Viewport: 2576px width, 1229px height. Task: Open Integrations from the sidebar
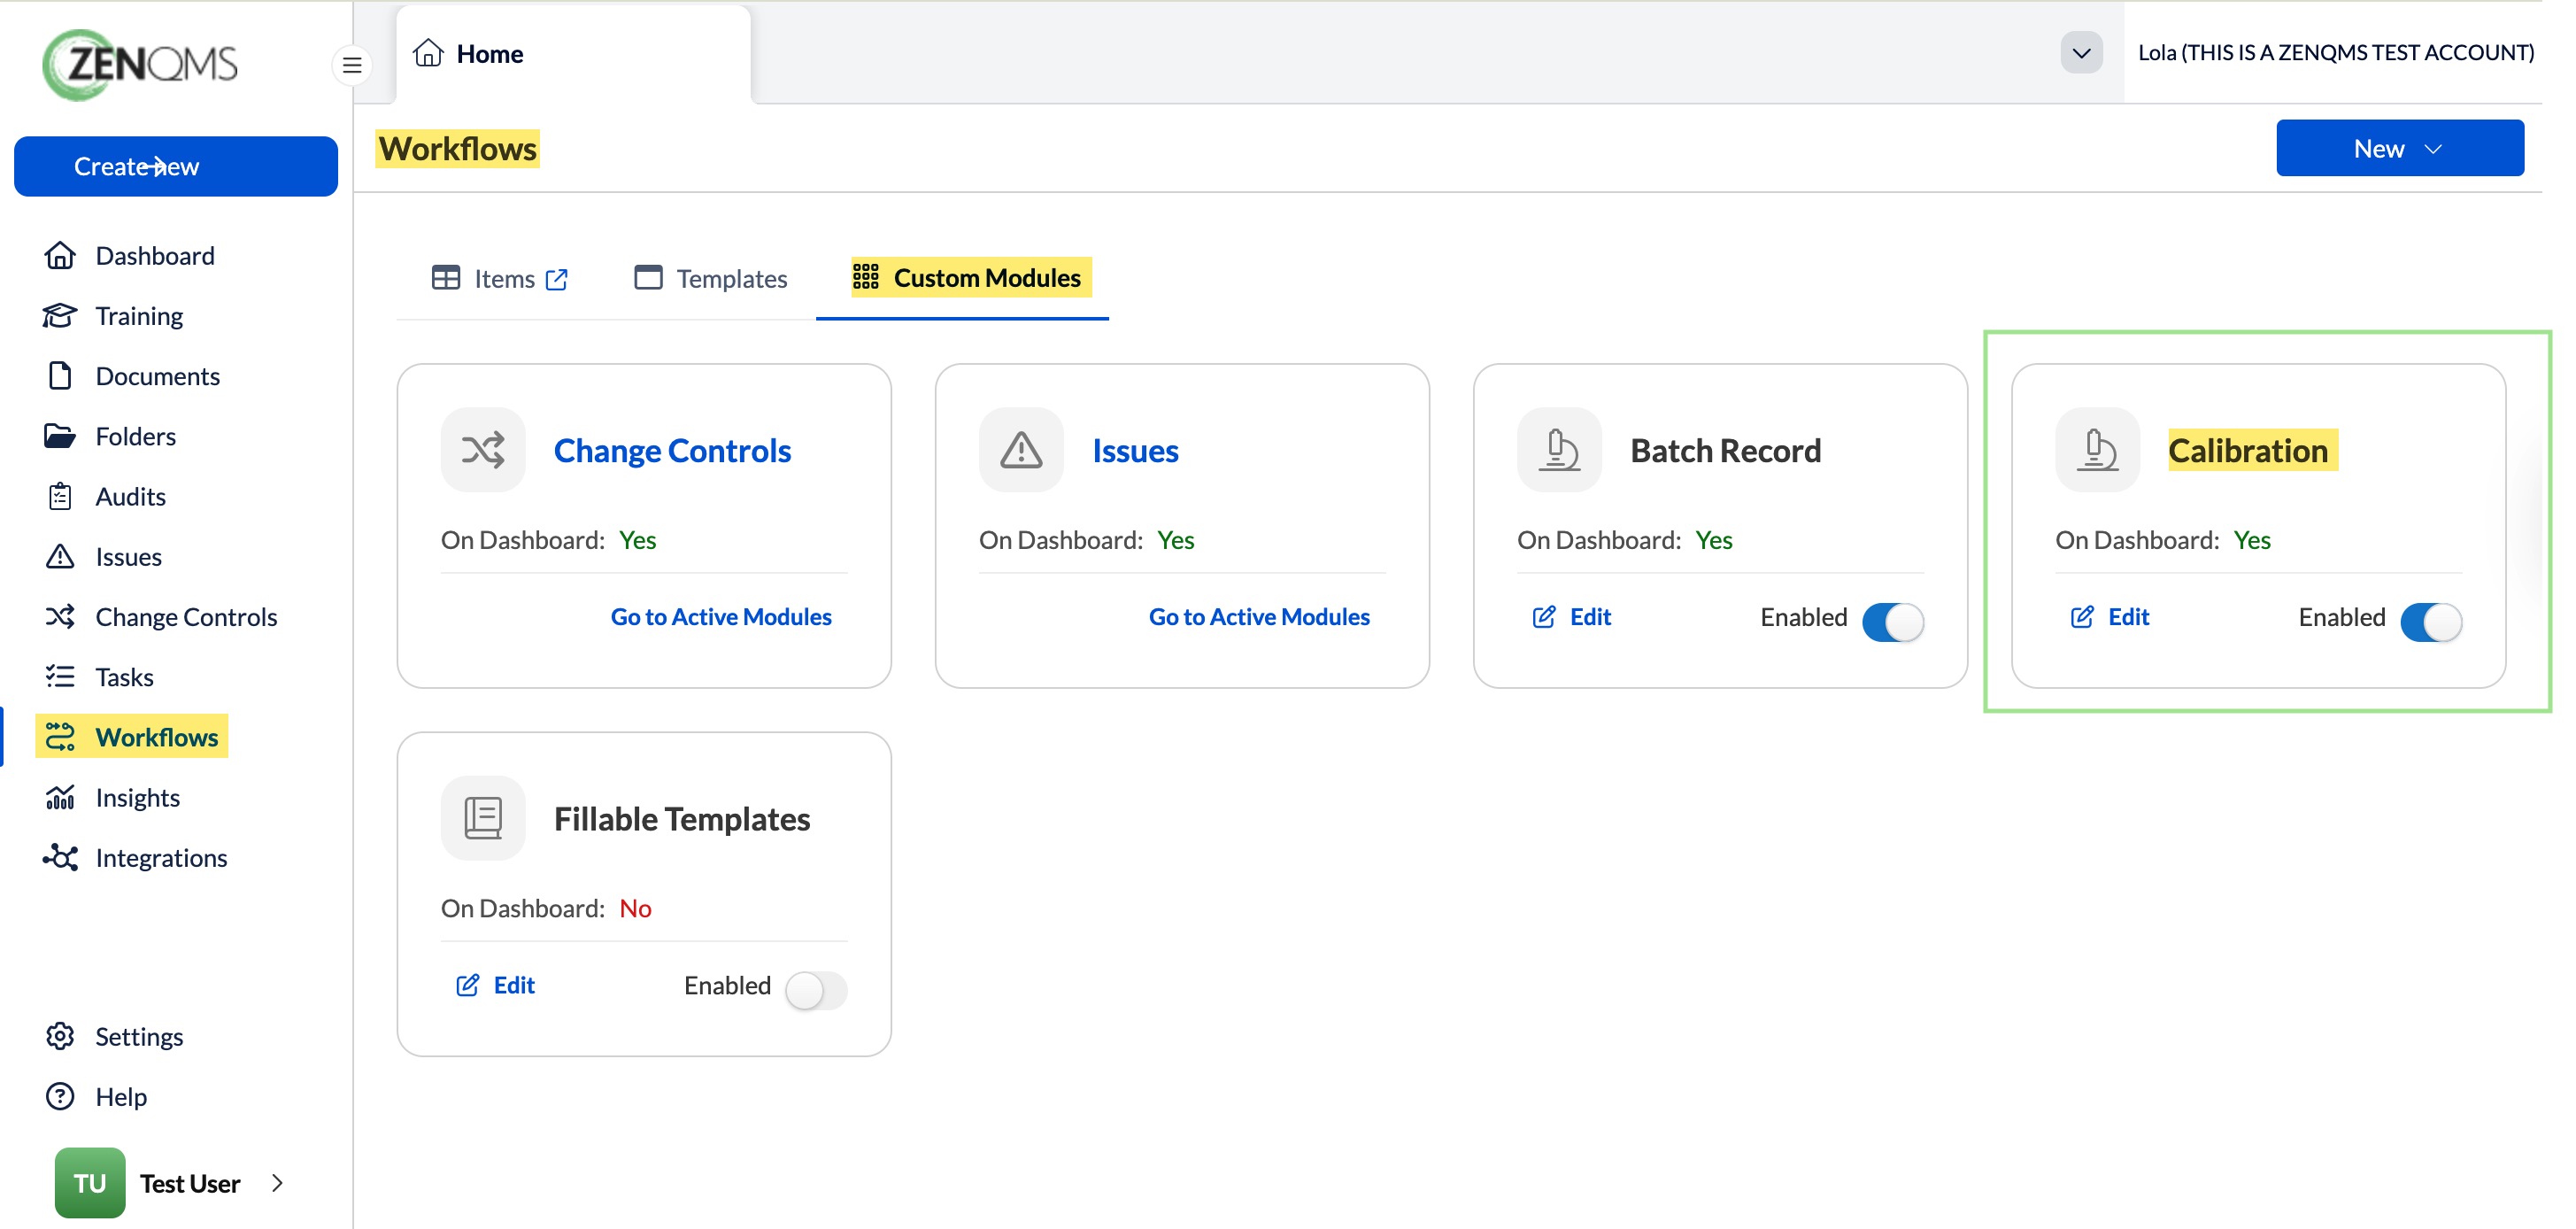point(161,857)
